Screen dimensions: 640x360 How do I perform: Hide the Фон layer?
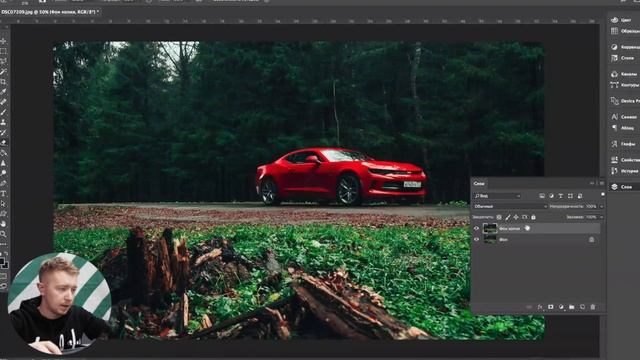tap(476, 240)
